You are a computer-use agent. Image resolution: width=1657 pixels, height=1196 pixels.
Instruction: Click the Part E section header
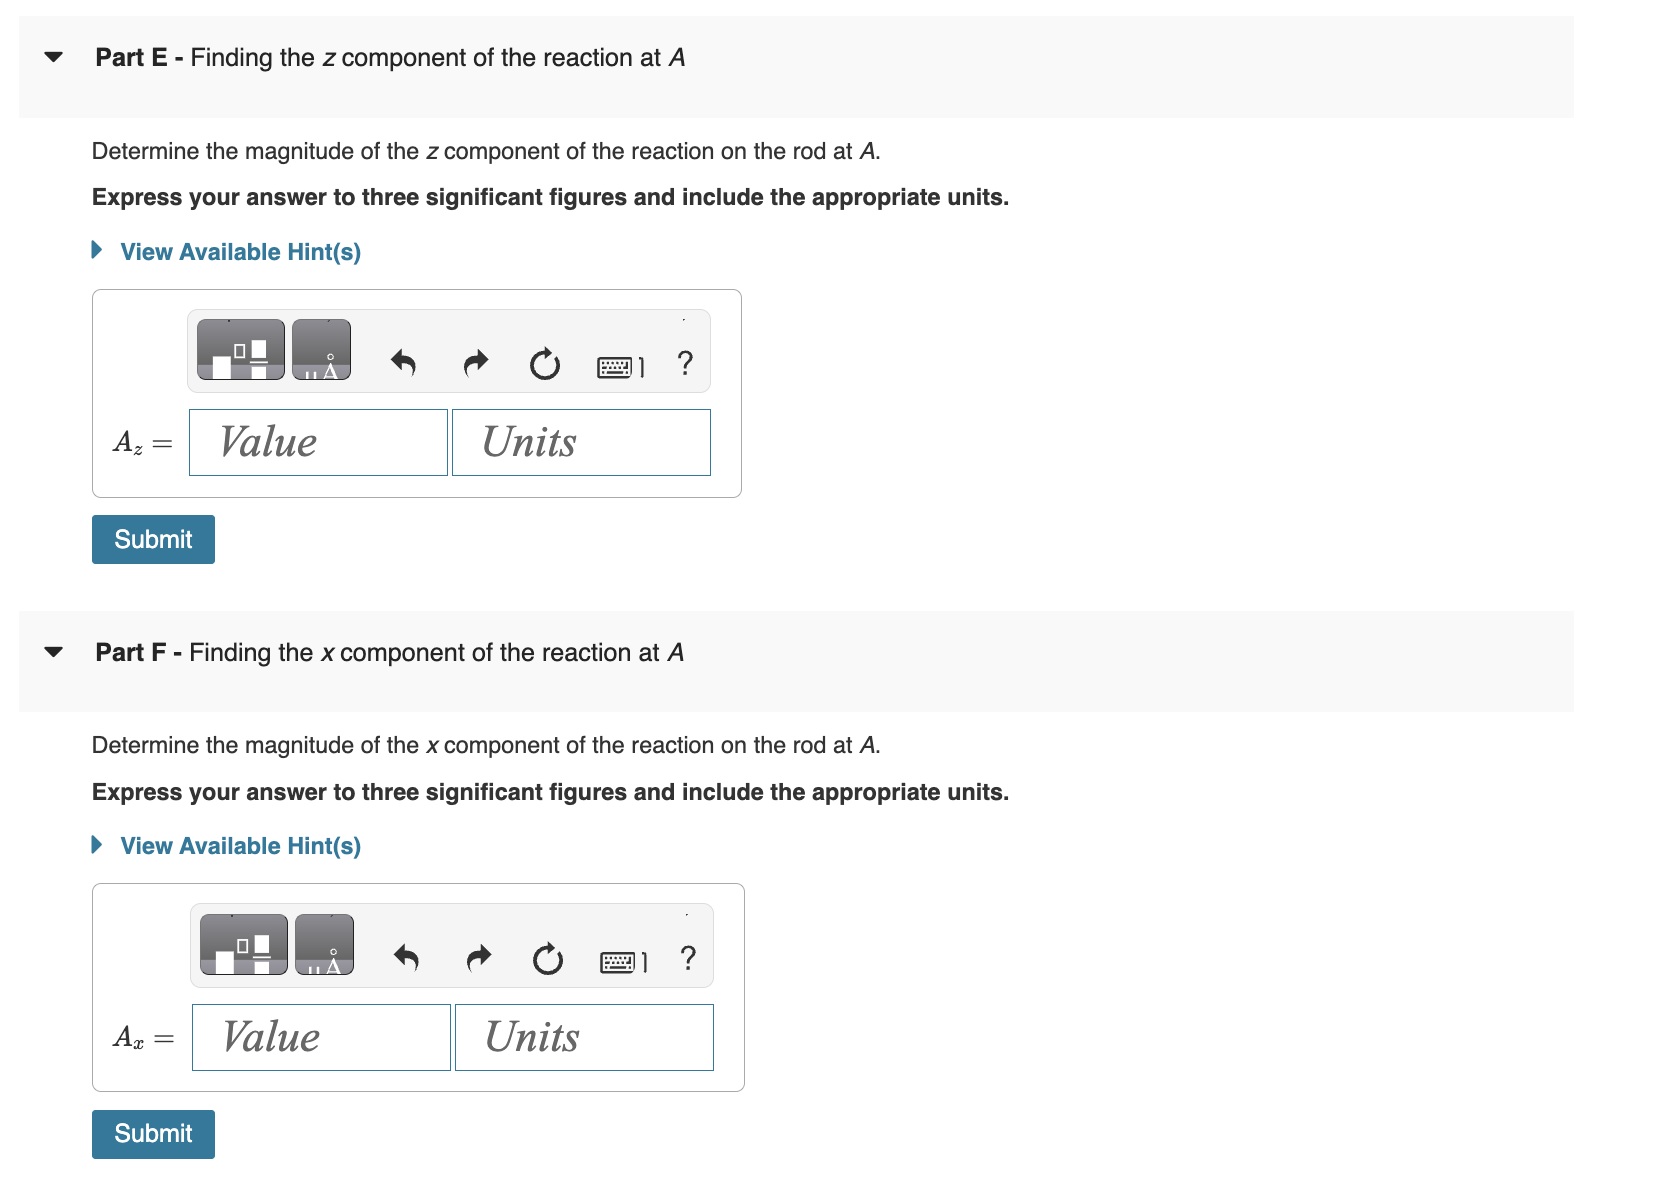click(388, 58)
